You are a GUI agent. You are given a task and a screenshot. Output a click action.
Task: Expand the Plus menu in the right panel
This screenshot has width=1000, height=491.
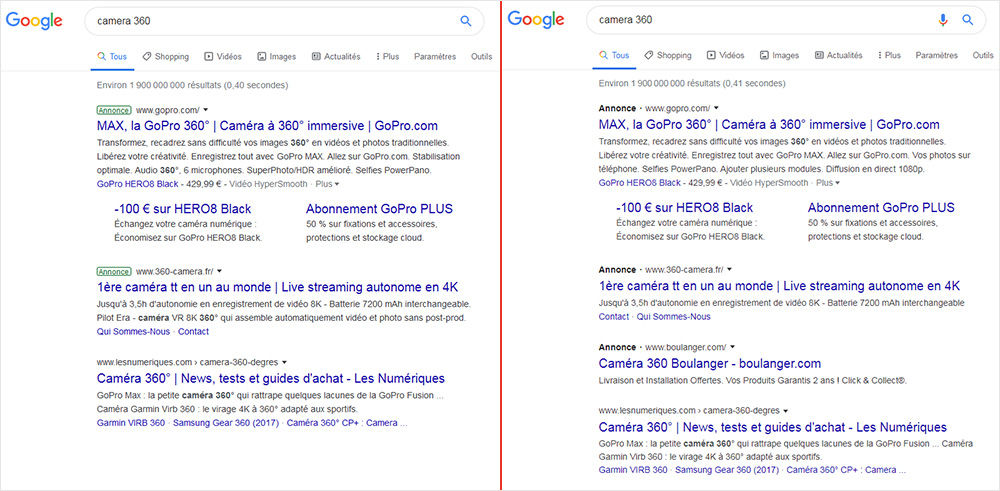(x=890, y=55)
